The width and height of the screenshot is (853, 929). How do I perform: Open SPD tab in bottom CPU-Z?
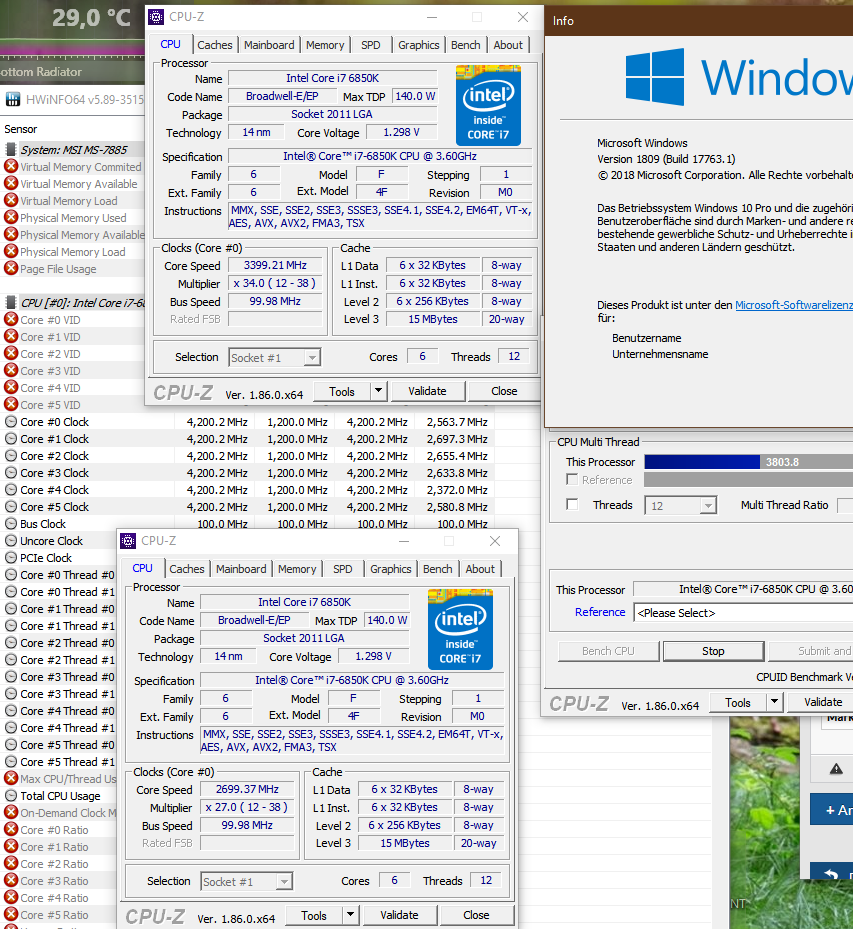pos(342,569)
